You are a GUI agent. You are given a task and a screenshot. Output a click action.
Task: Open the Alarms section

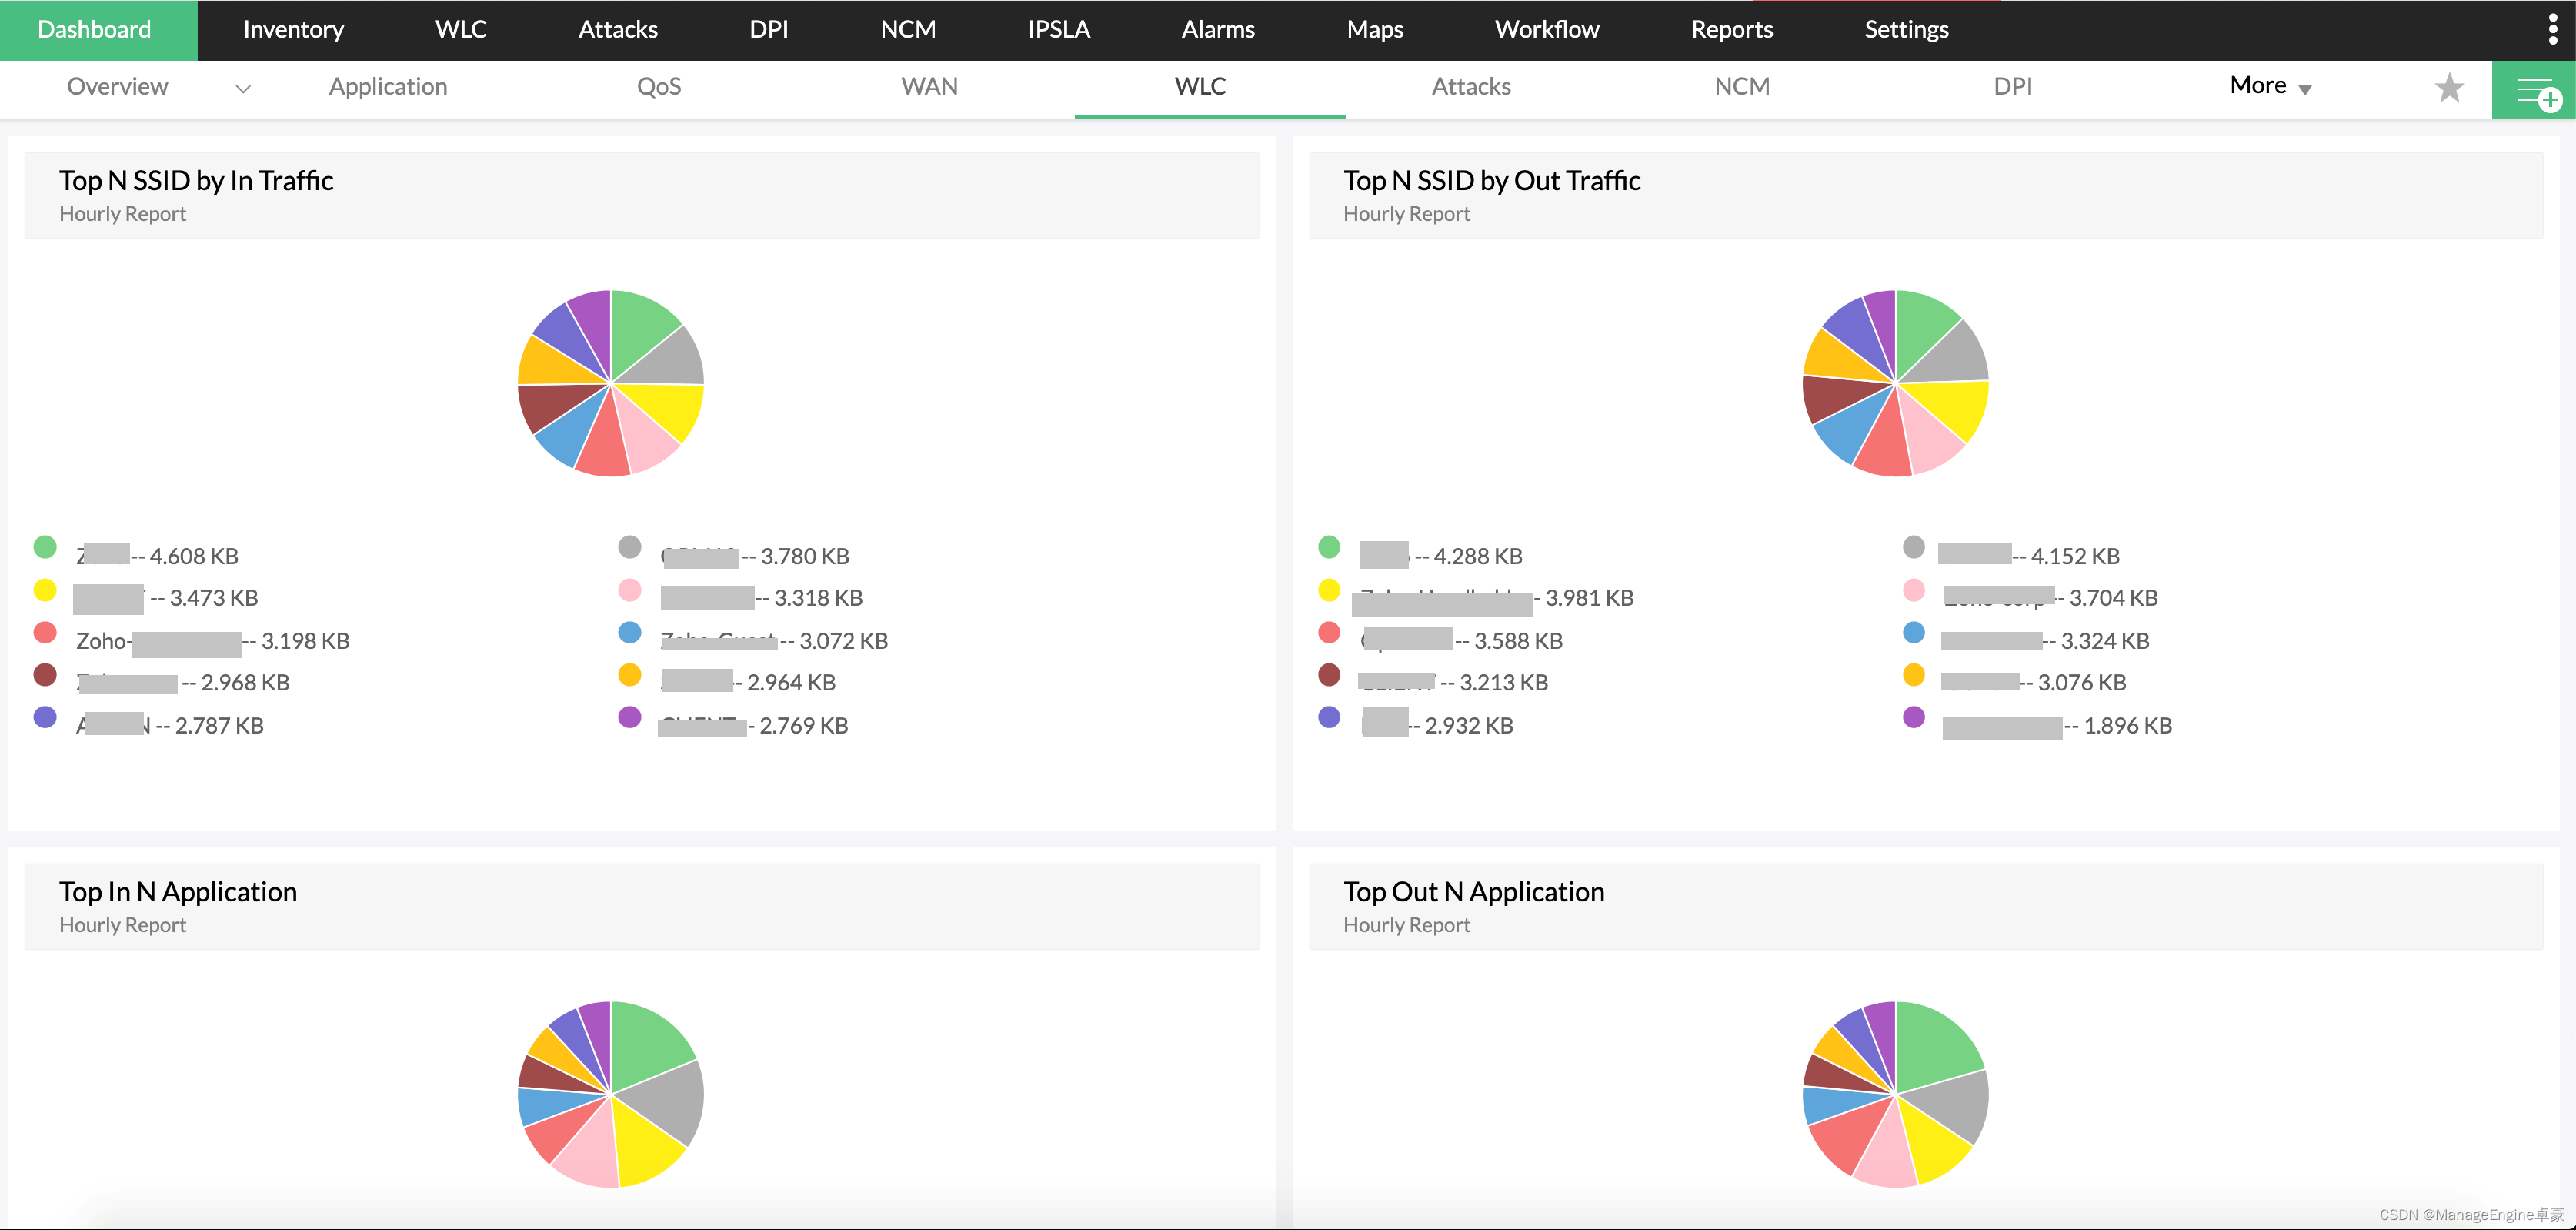pyautogui.click(x=1218, y=30)
